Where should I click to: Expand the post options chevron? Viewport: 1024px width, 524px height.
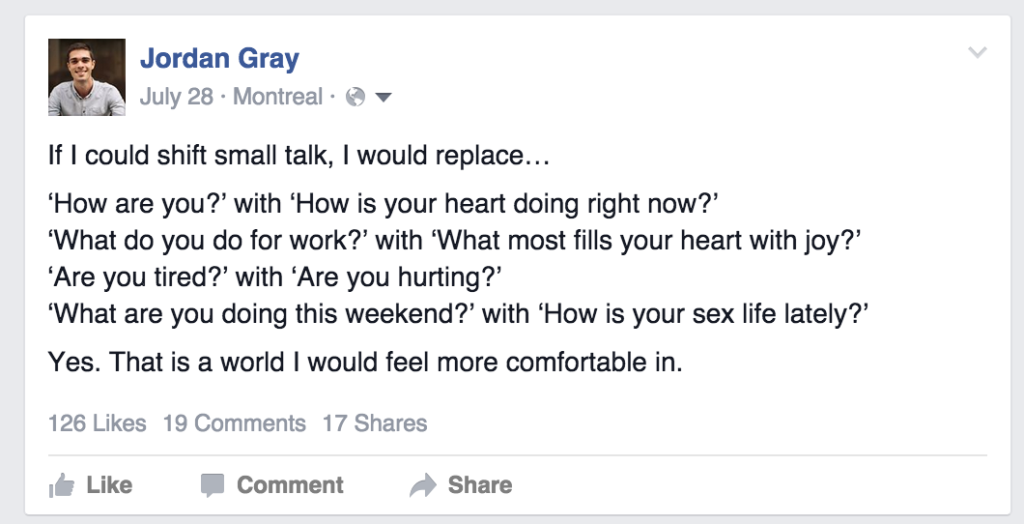click(x=977, y=53)
